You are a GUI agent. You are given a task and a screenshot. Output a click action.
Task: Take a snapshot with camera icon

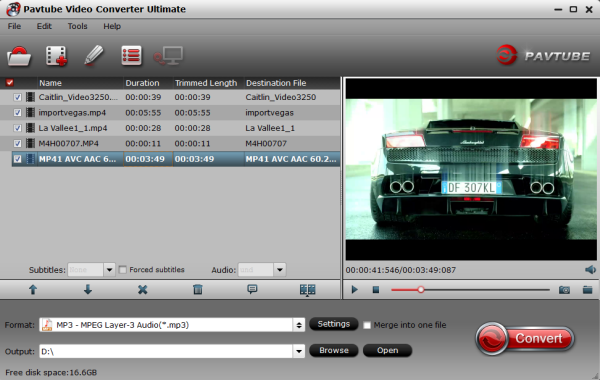pyautogui.click(x=564, y=290)
